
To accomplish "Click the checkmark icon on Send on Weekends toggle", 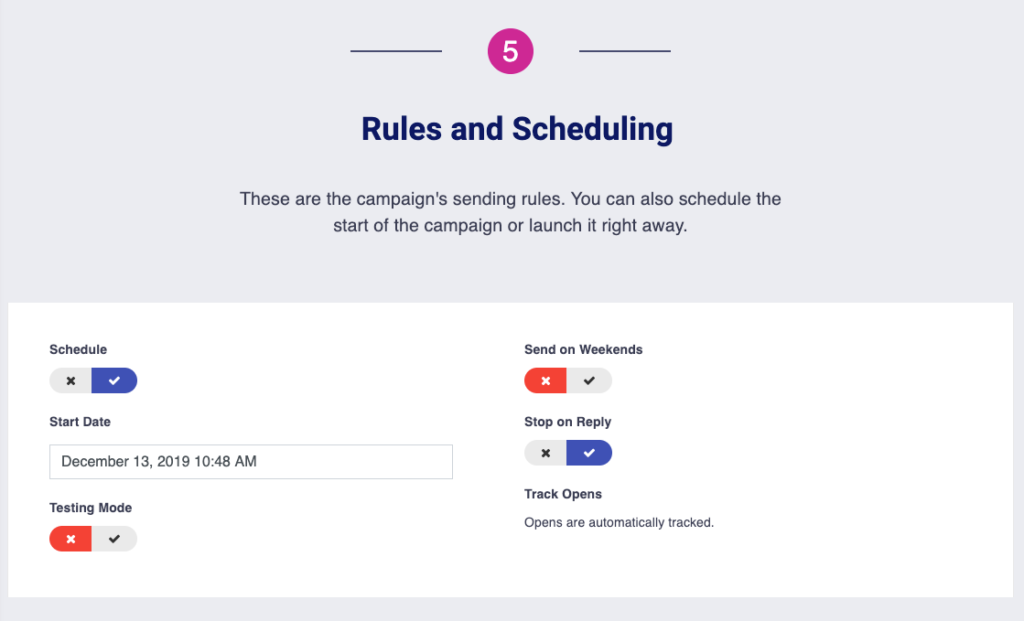I will (589, 380).
